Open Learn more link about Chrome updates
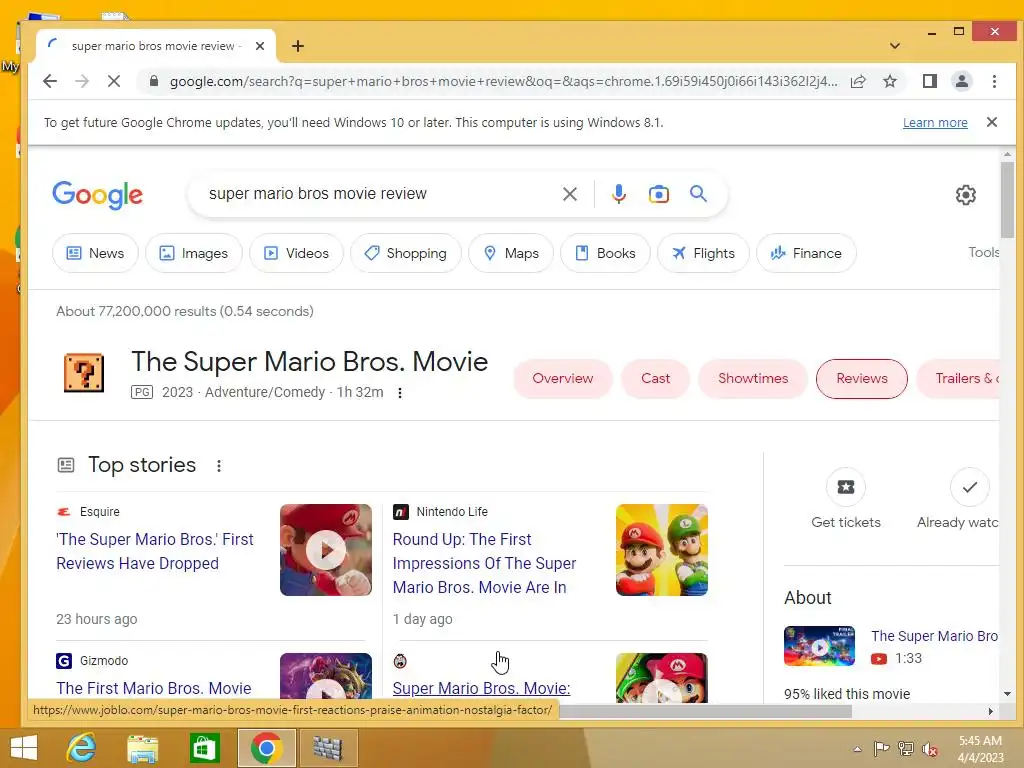This screenshot has width=1024, height=768. [x=935, y=123]
